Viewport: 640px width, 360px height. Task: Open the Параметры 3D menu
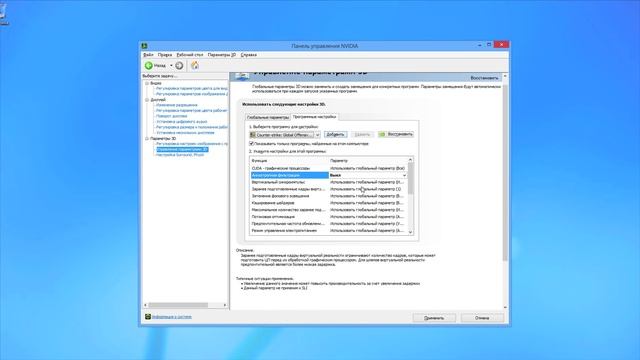(222, 55)
